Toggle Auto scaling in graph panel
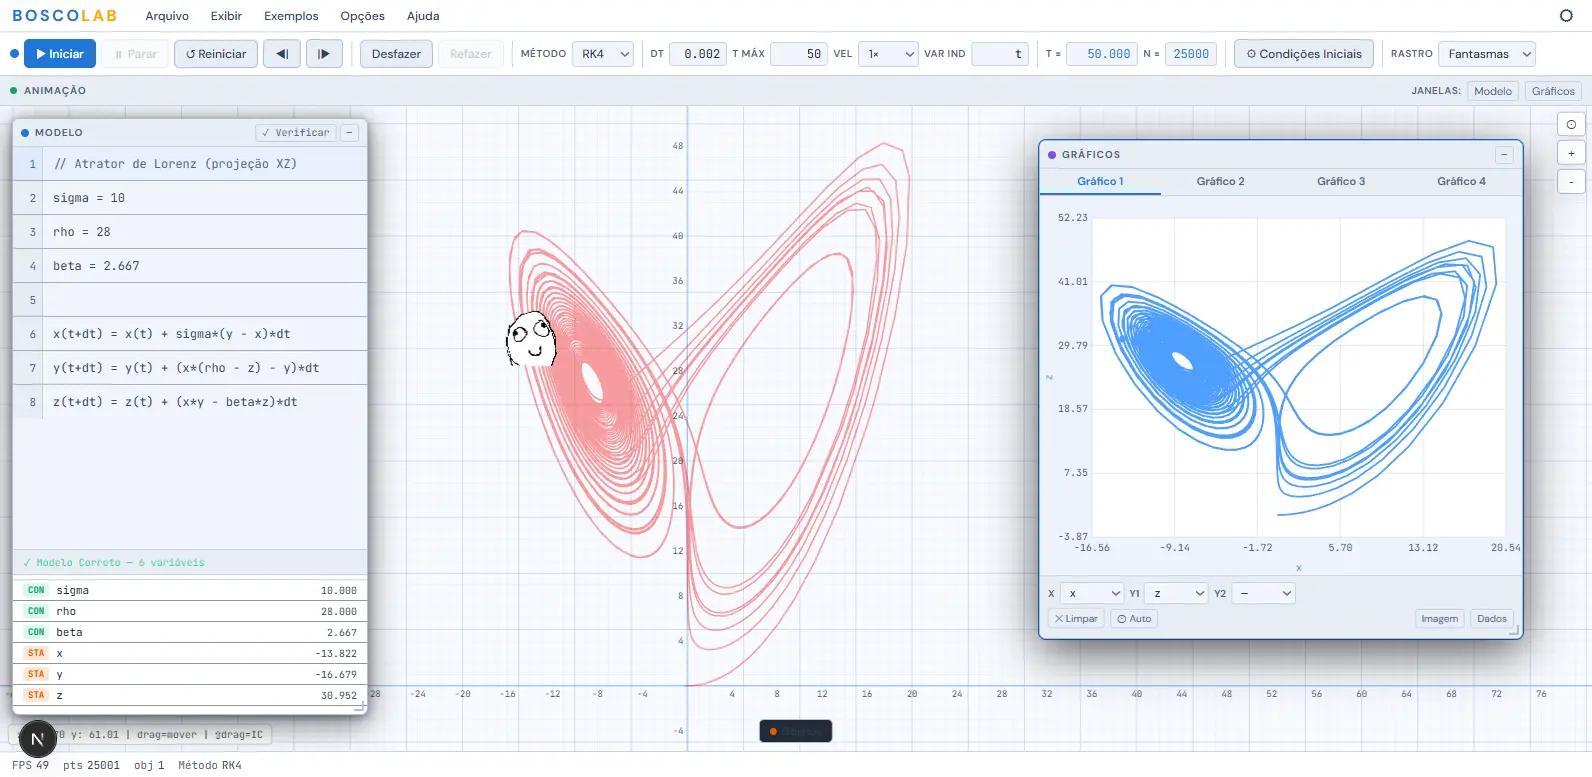Viewport: 1592px width, 777px height. 1134,619
